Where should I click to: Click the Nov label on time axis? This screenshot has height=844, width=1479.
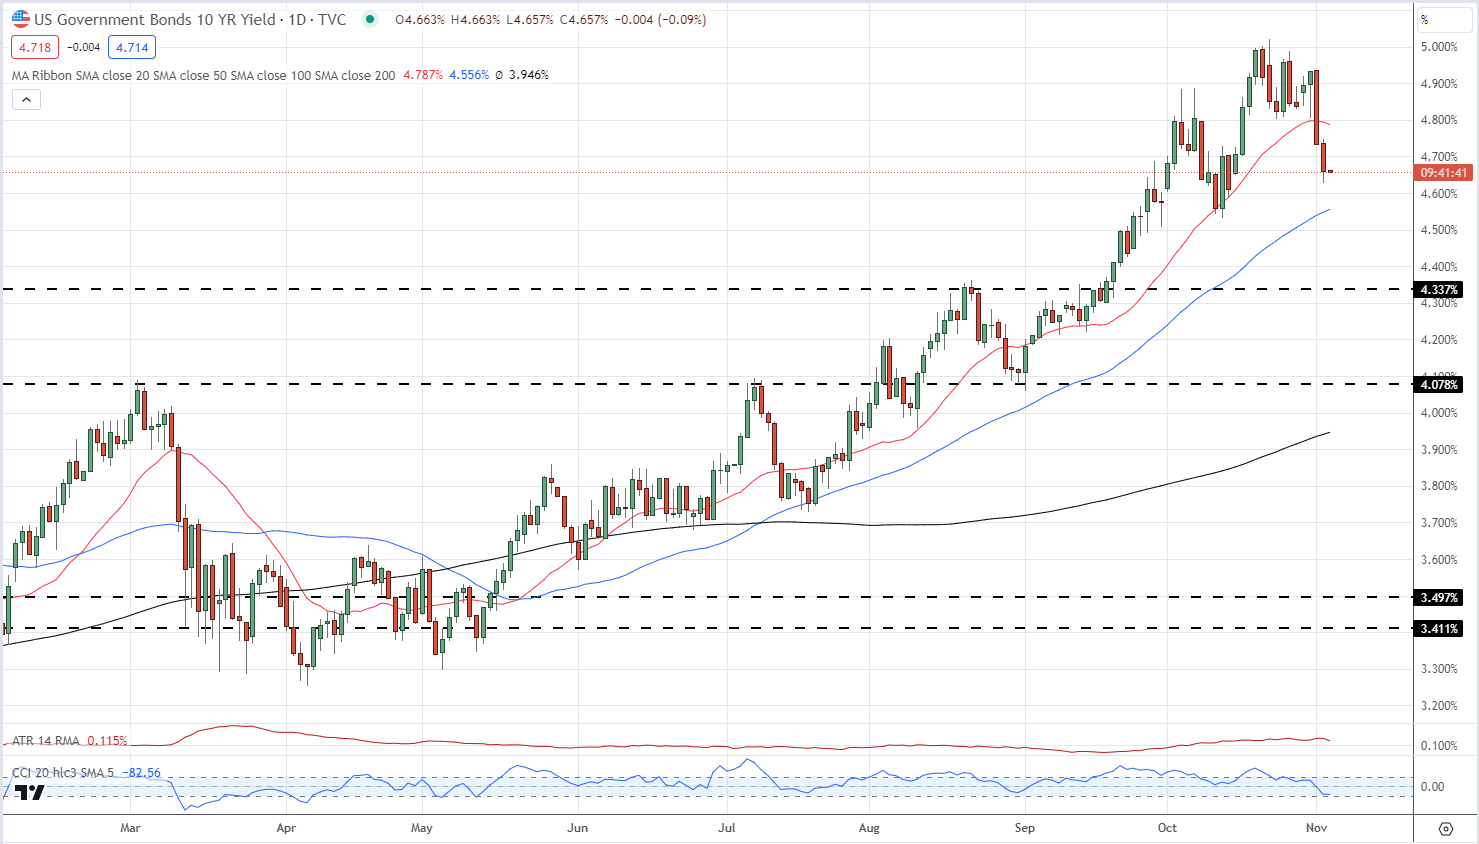point(1316,828)
